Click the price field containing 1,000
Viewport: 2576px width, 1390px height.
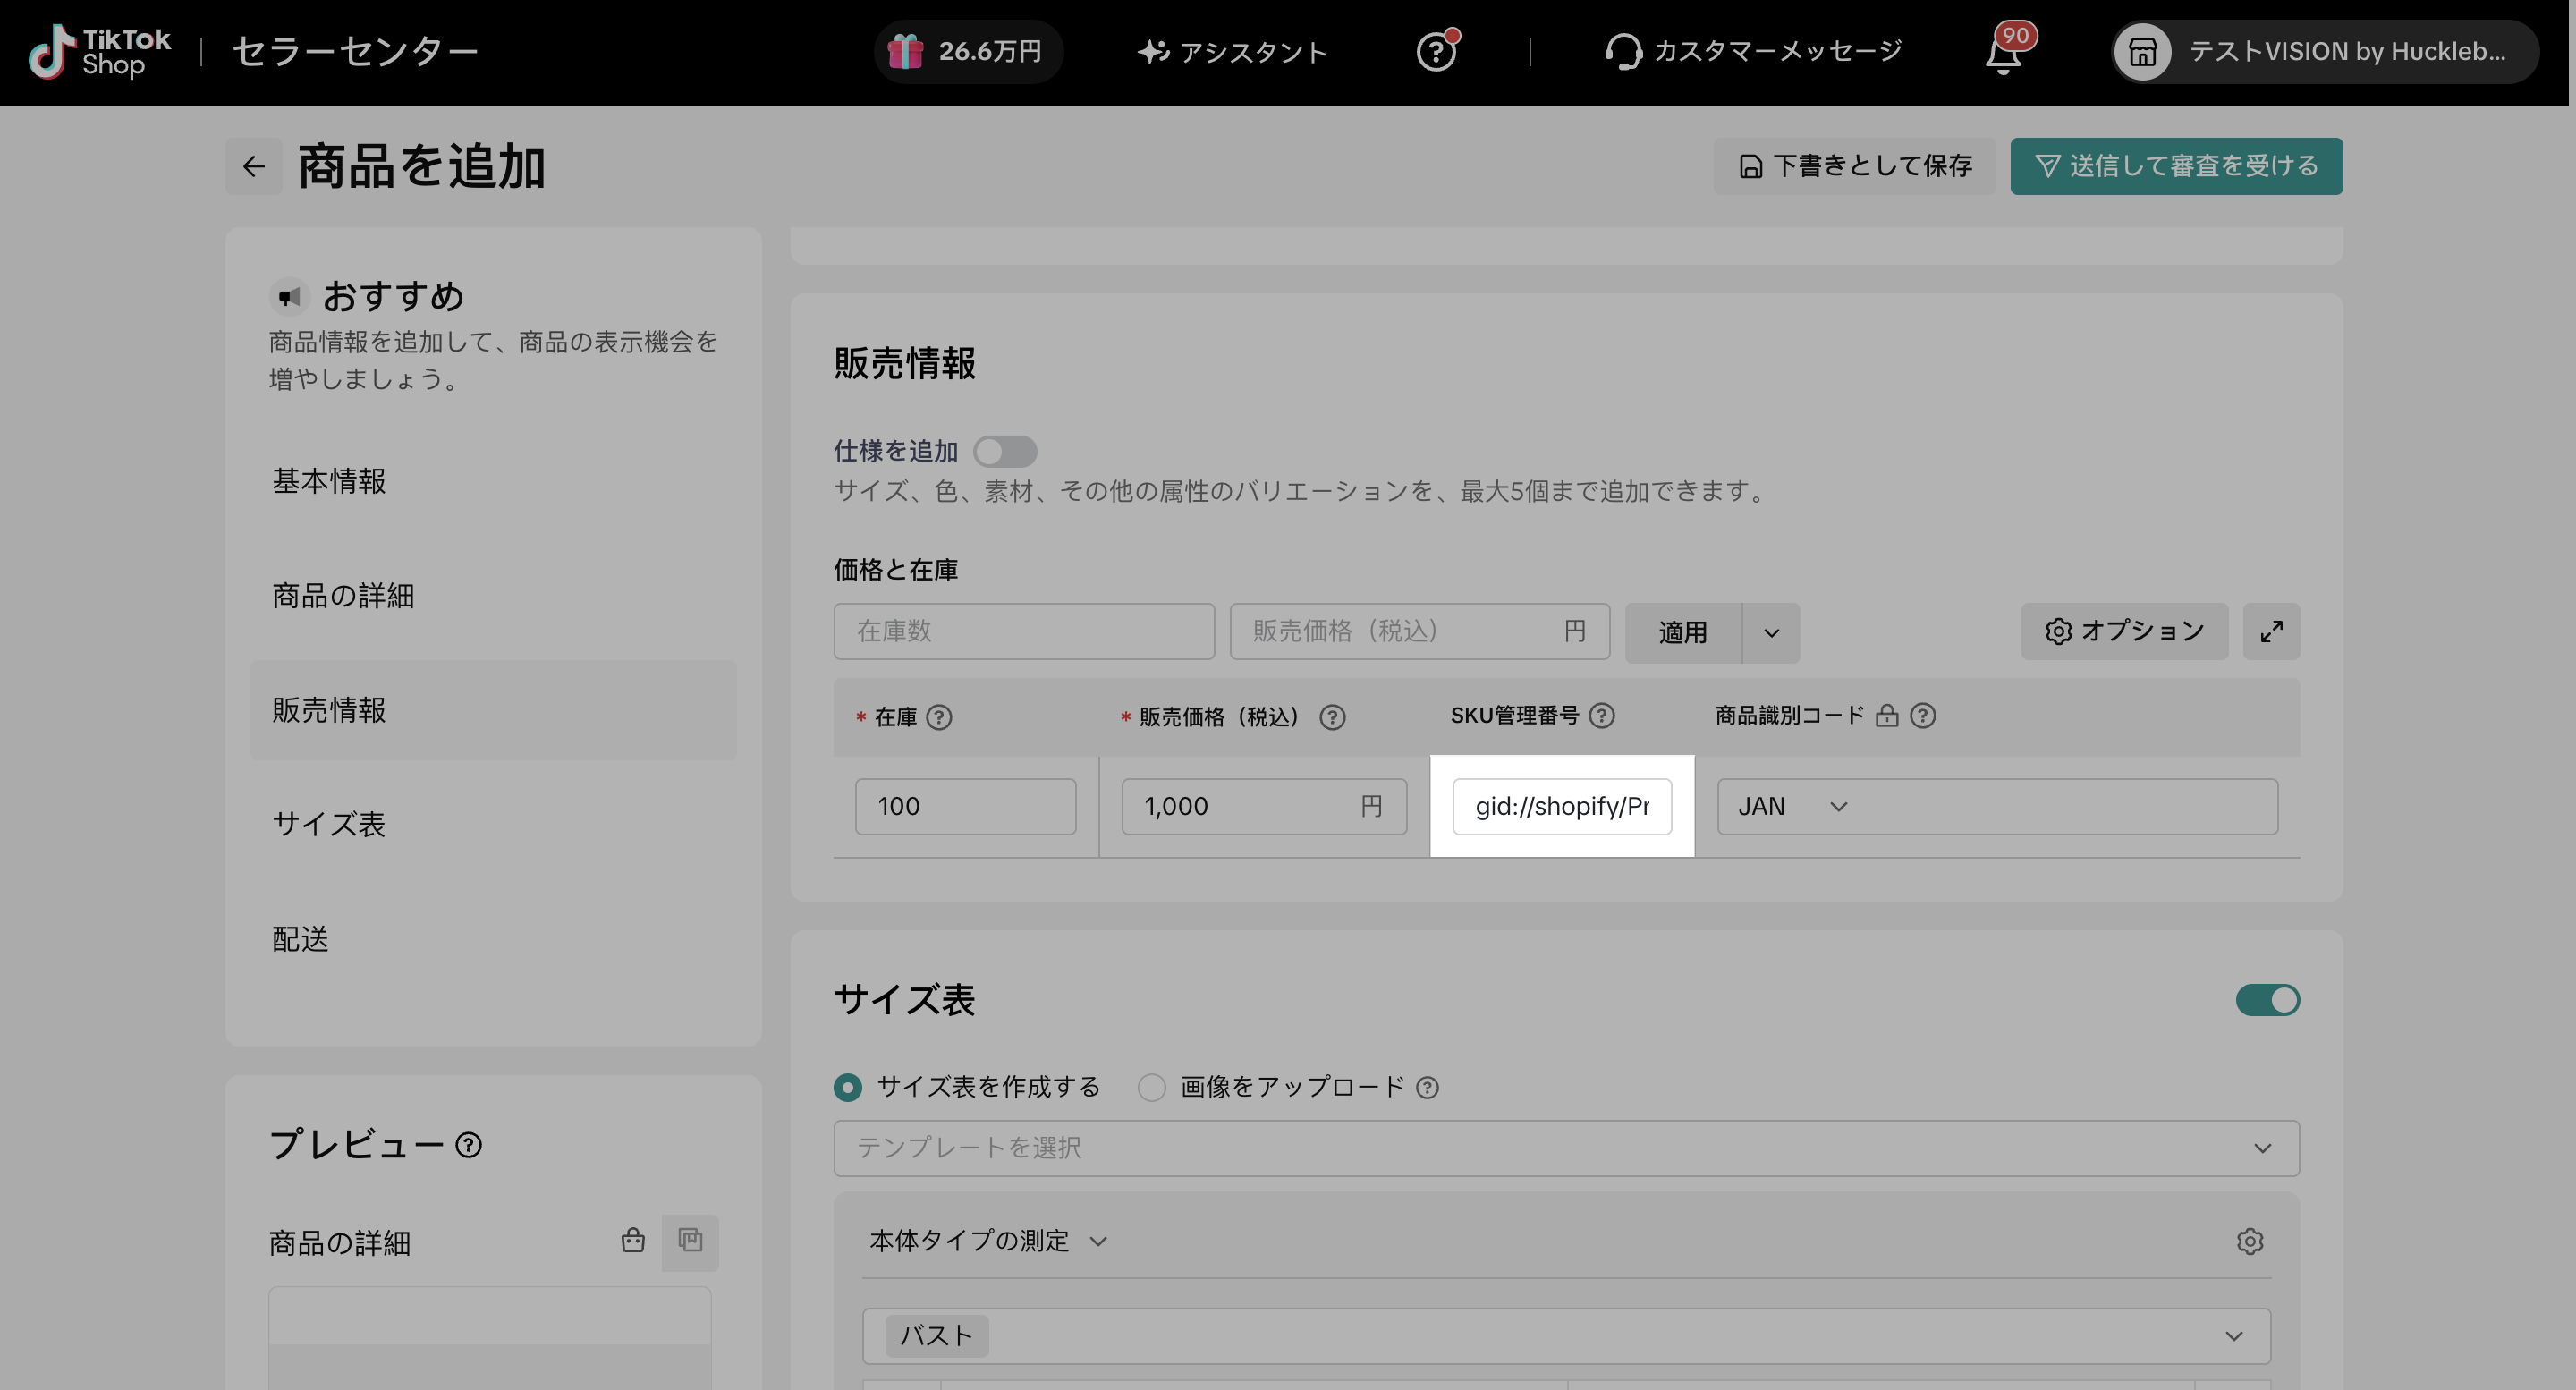(x=1264, y=806)
